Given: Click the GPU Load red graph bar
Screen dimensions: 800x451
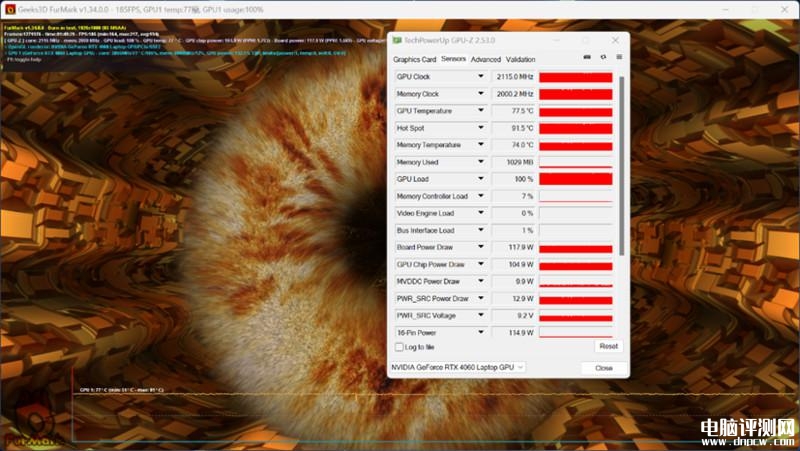Looking at the screenshot, I should [x=576, y=179].
